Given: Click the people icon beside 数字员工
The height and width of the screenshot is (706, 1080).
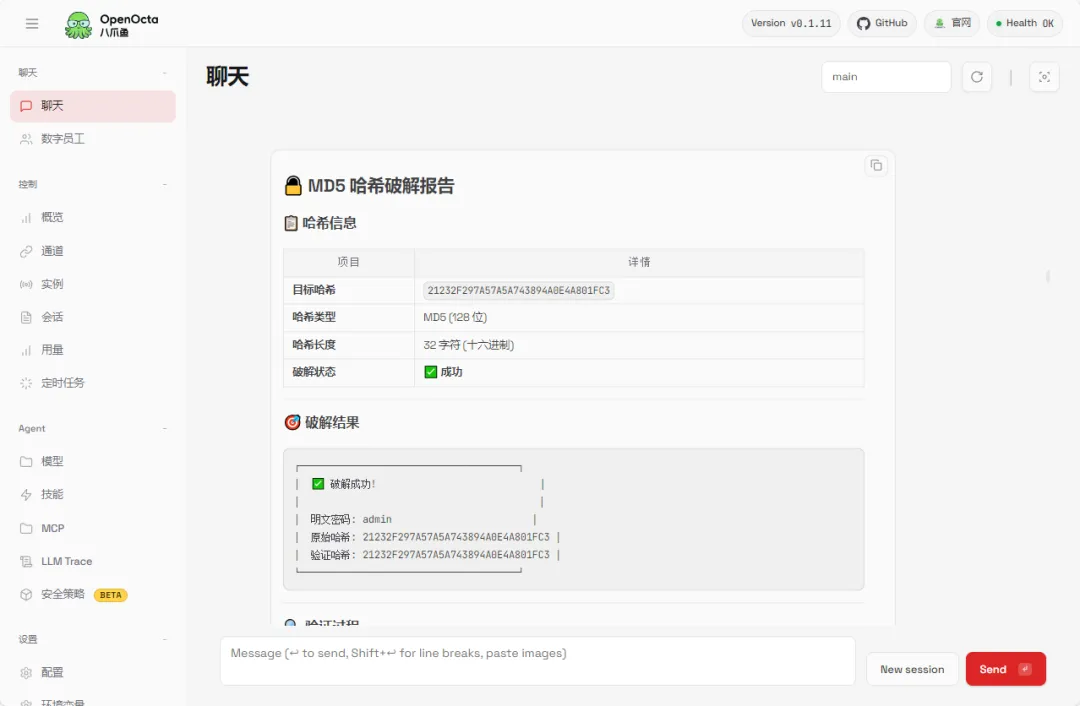Looking at the screenshot, I should tap(26, 139).
